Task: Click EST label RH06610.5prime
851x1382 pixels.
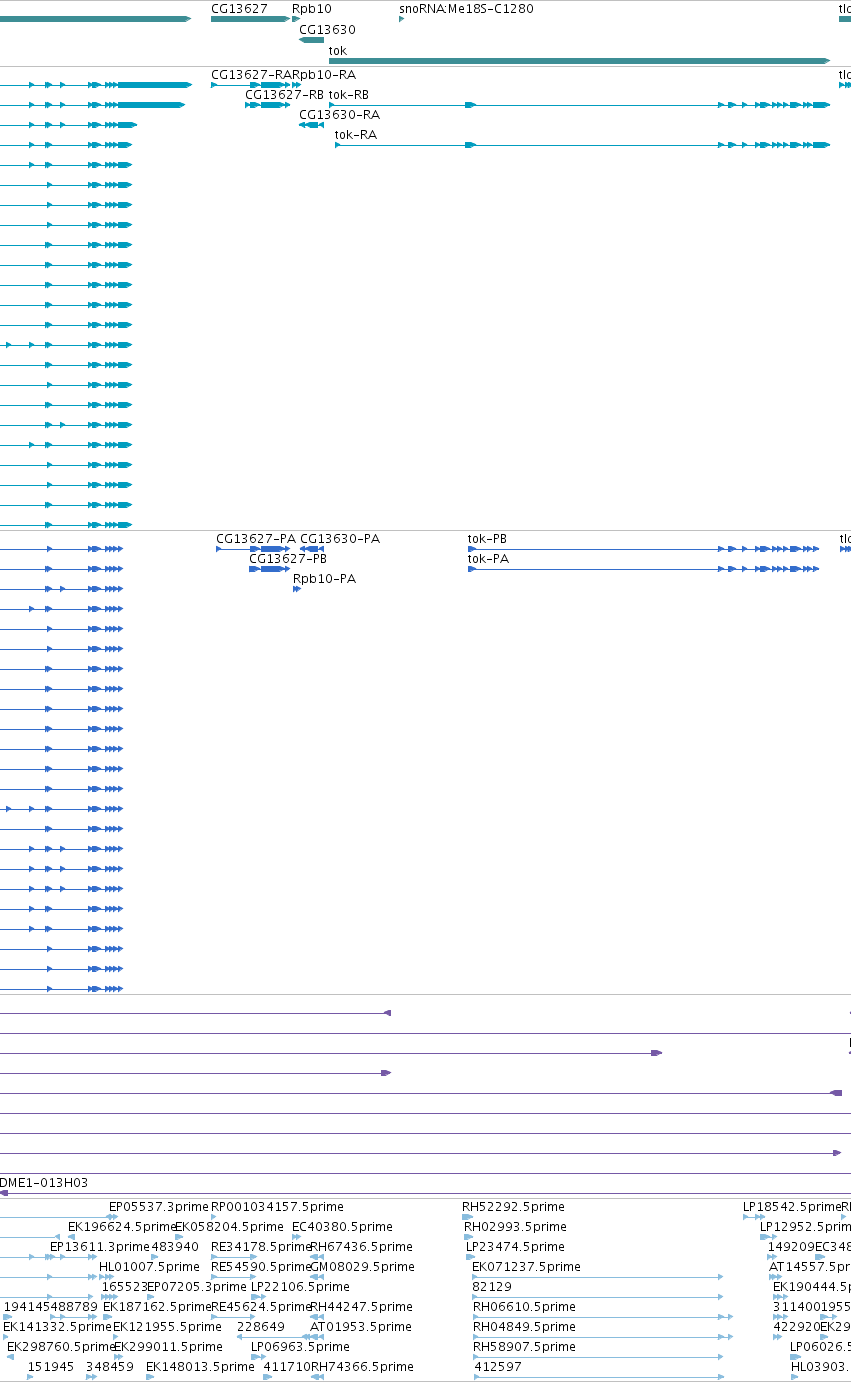Action: [524, 1306]
